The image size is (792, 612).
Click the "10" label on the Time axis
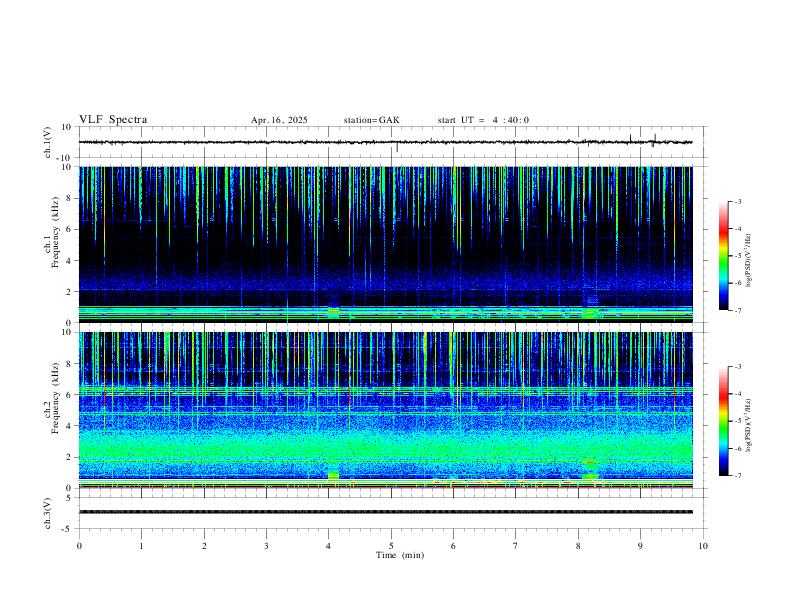[703, 546]
